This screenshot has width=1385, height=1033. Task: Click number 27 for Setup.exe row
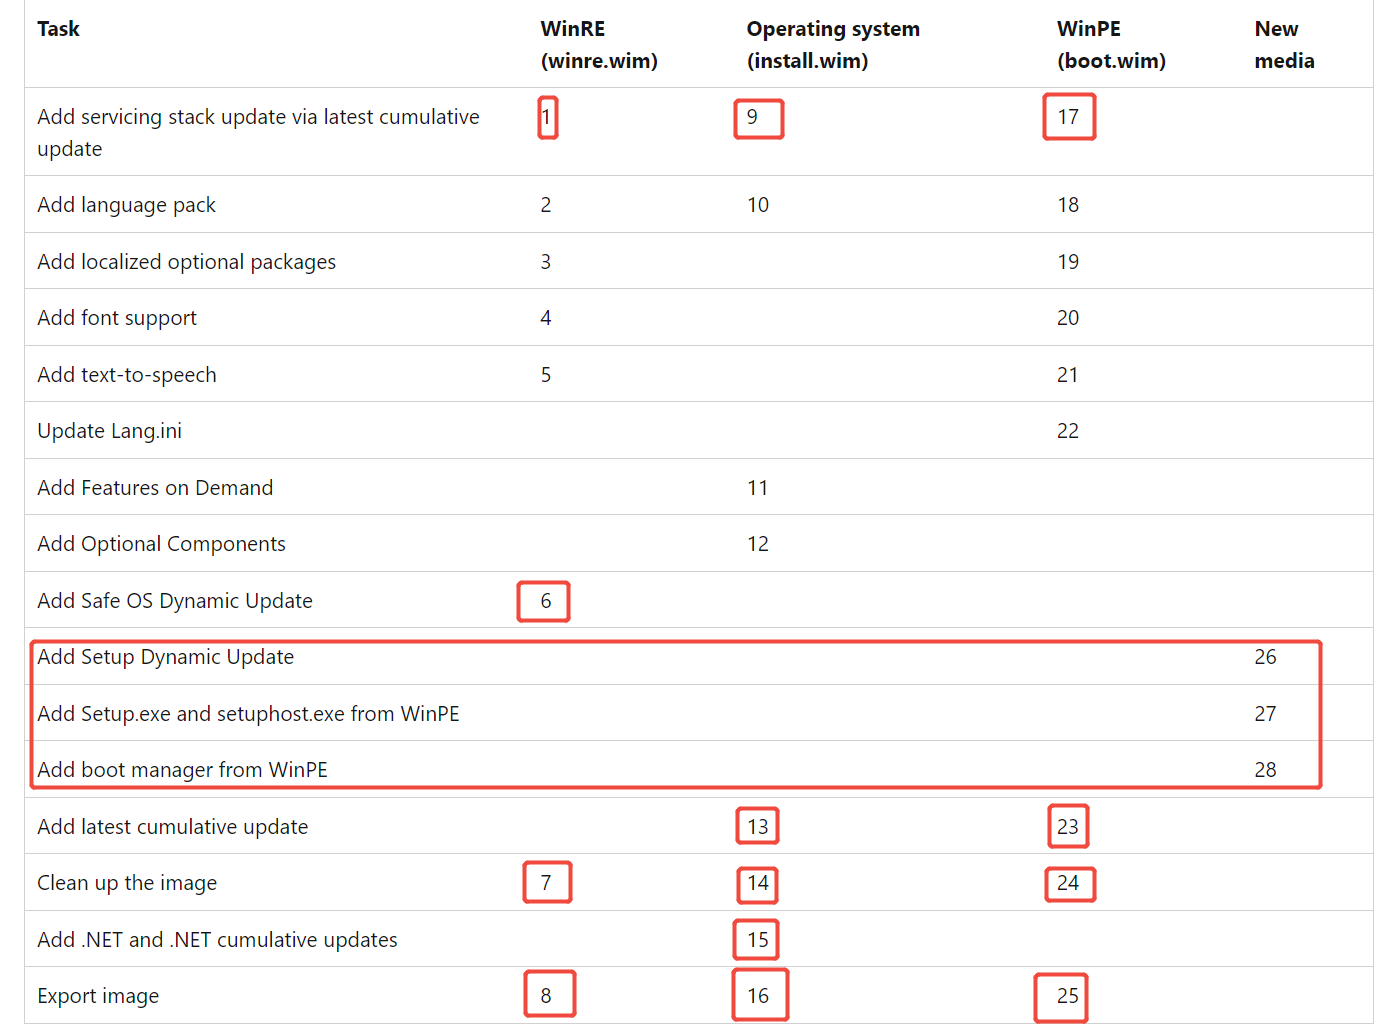(x=1265, y=714)
